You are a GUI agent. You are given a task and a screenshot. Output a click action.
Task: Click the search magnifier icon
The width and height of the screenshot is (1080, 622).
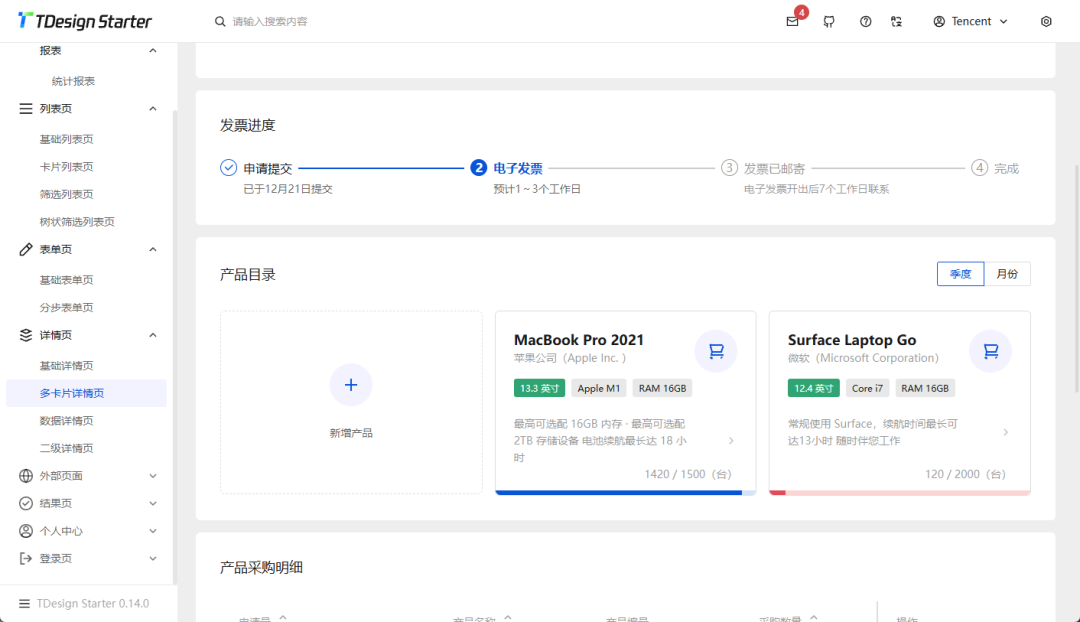220,21
